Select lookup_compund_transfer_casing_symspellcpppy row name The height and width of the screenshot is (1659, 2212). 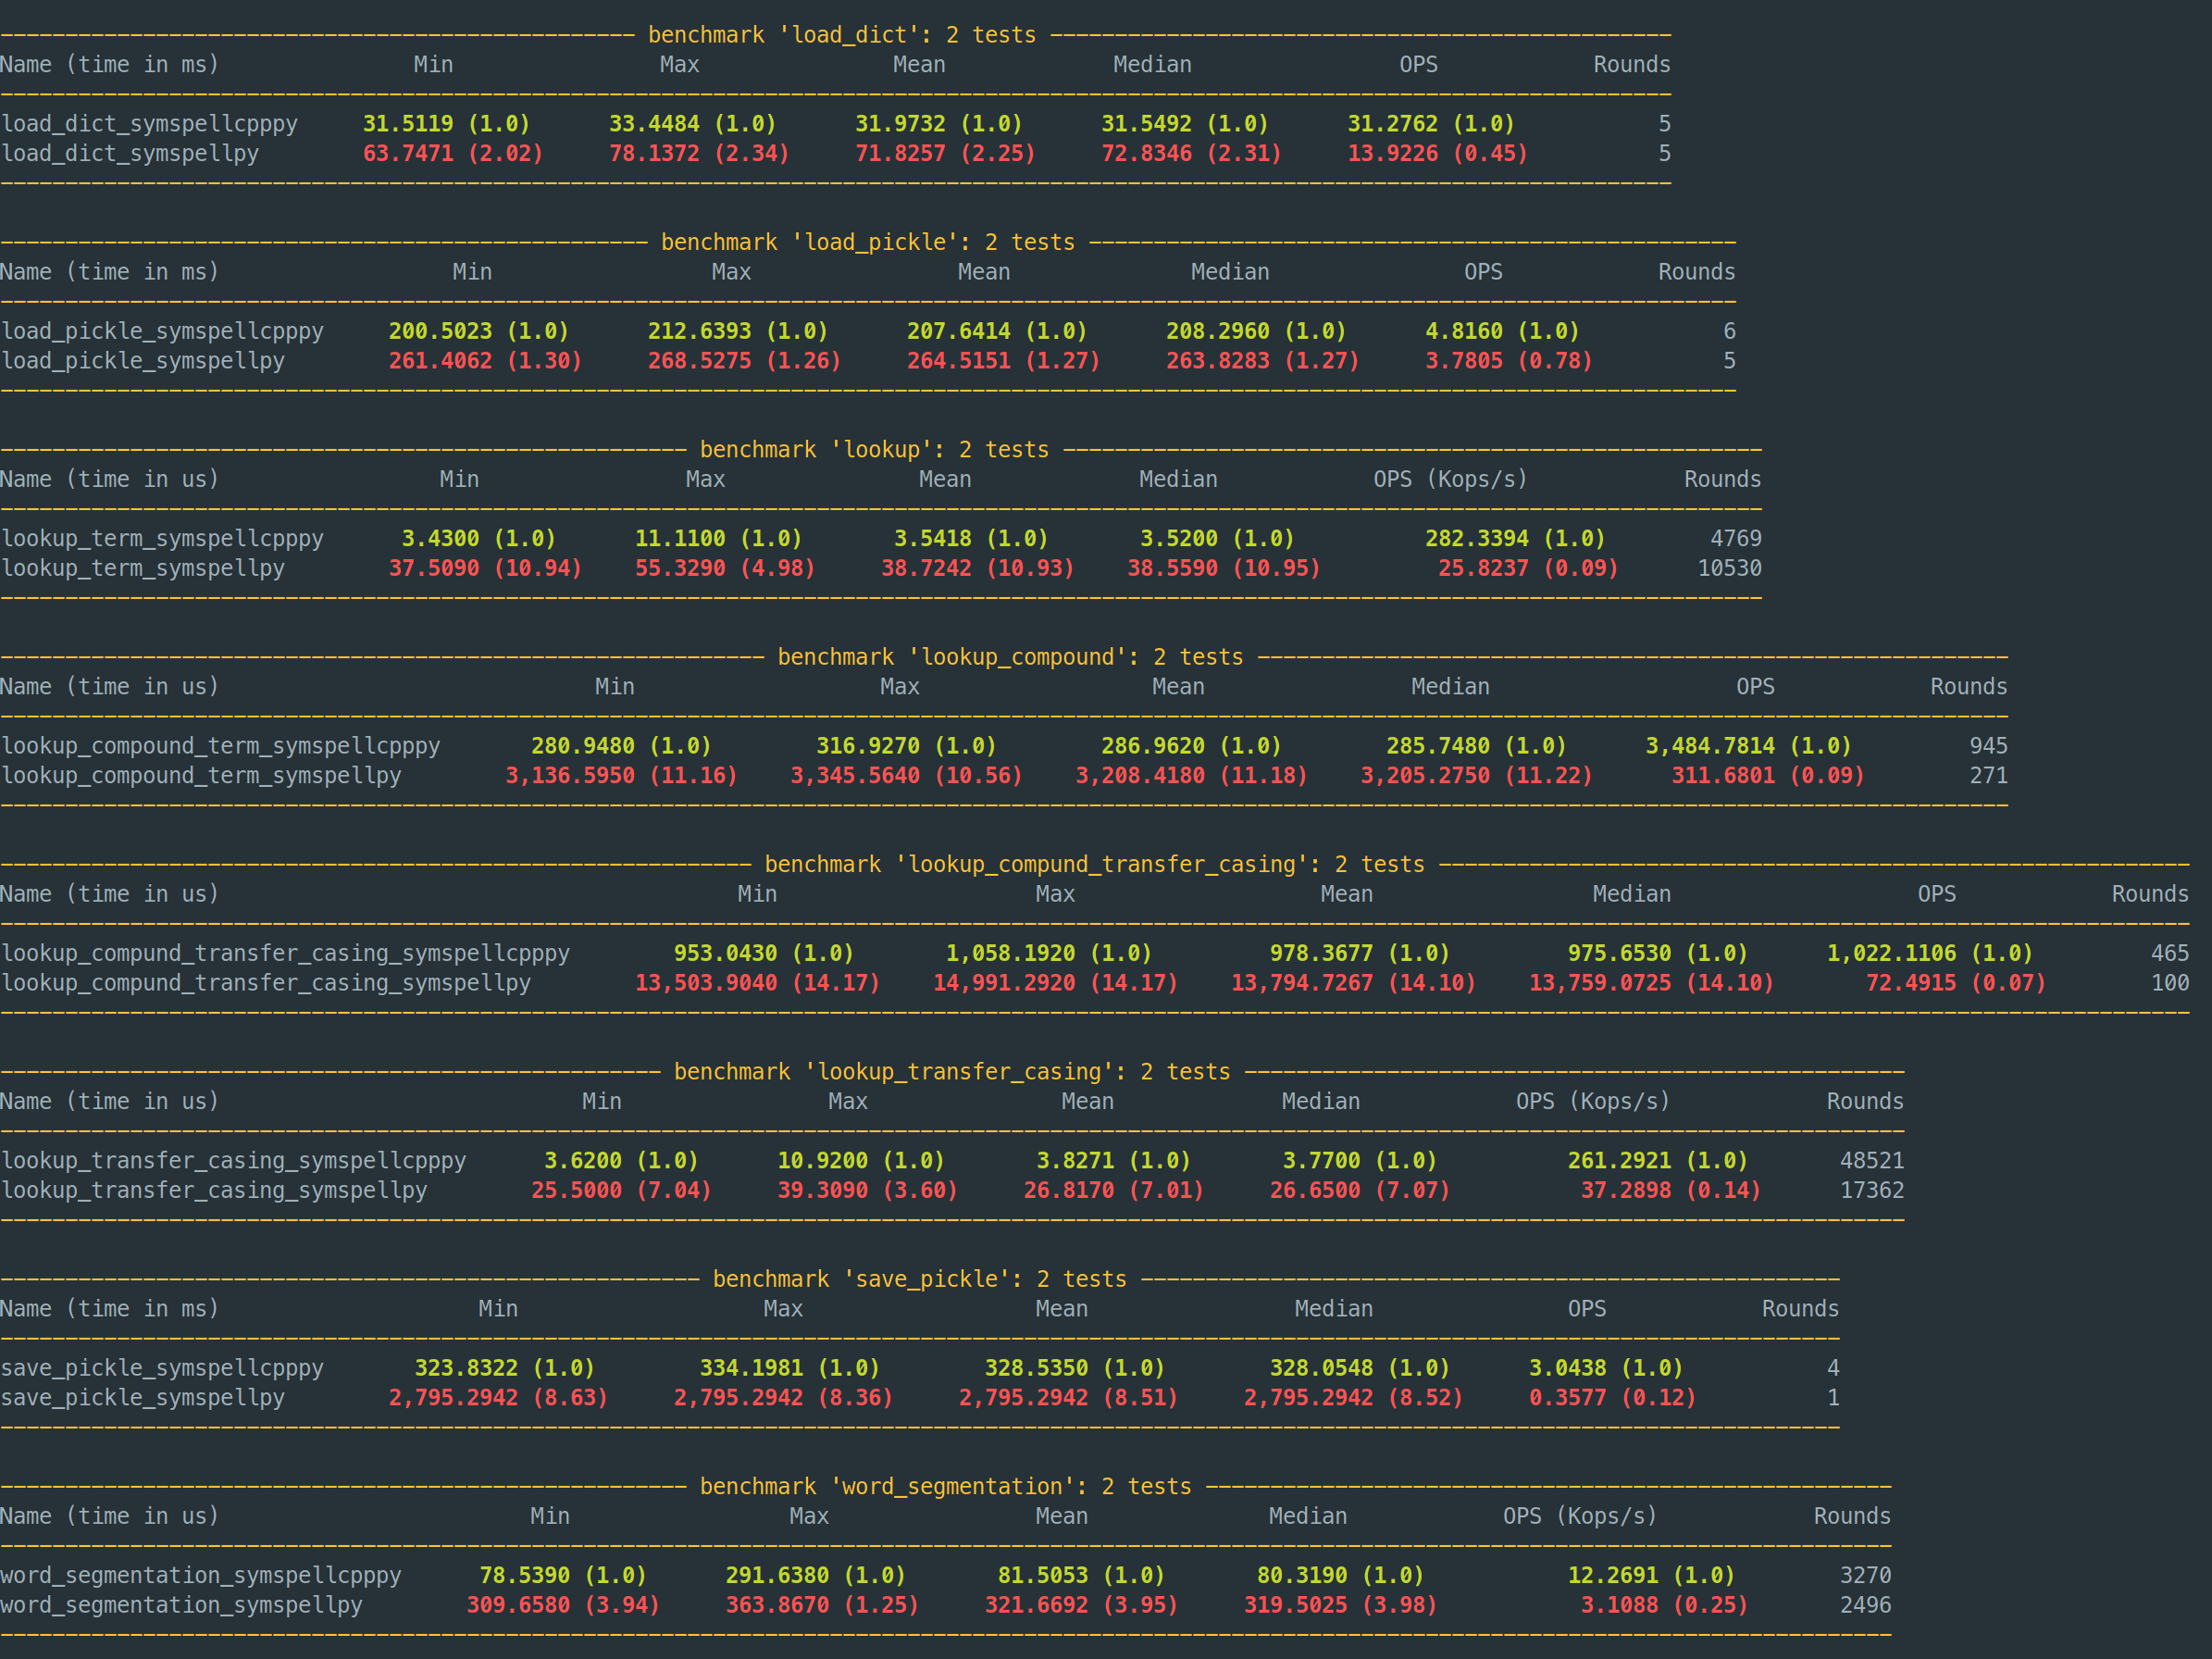285,954
